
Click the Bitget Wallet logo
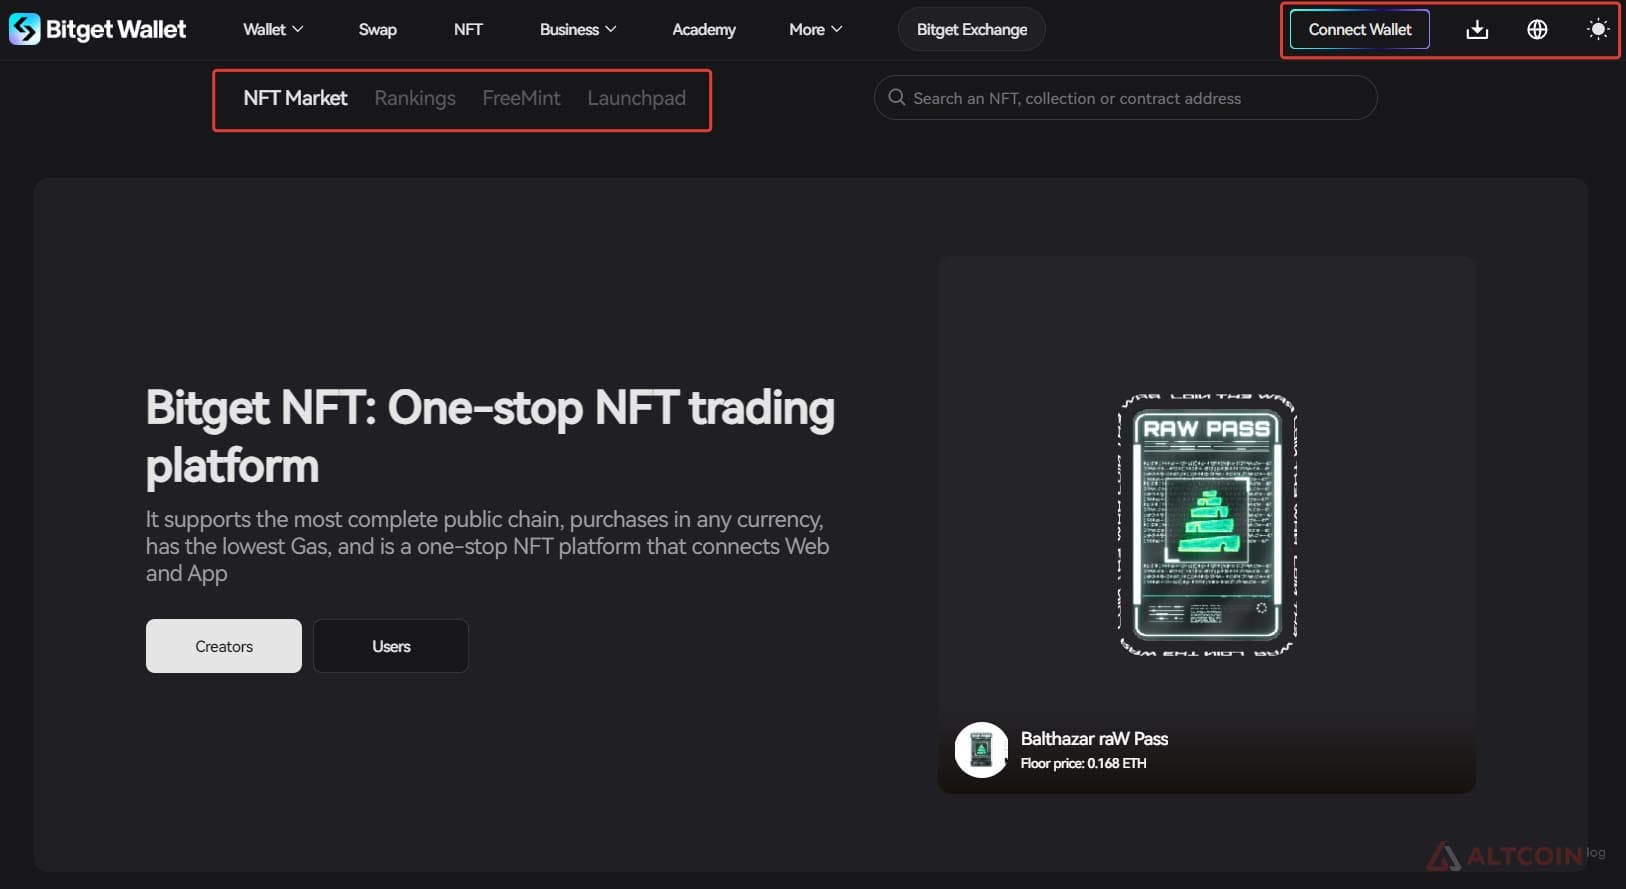[97, 29]
